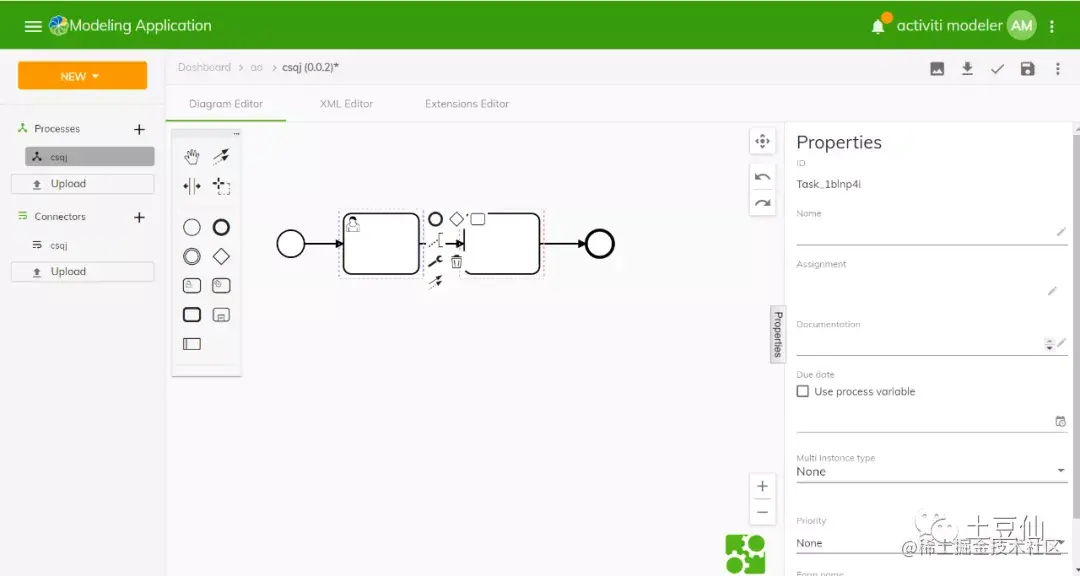Screen dimensions: 1080x576
Task: Open the hamburger navigation menu
Action: pyautogui.click(x=32, y=26)
